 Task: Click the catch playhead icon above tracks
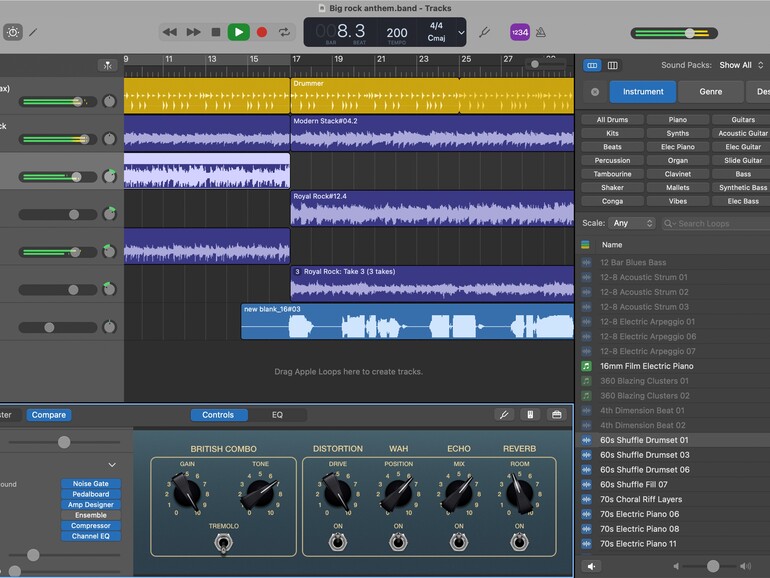108,65
